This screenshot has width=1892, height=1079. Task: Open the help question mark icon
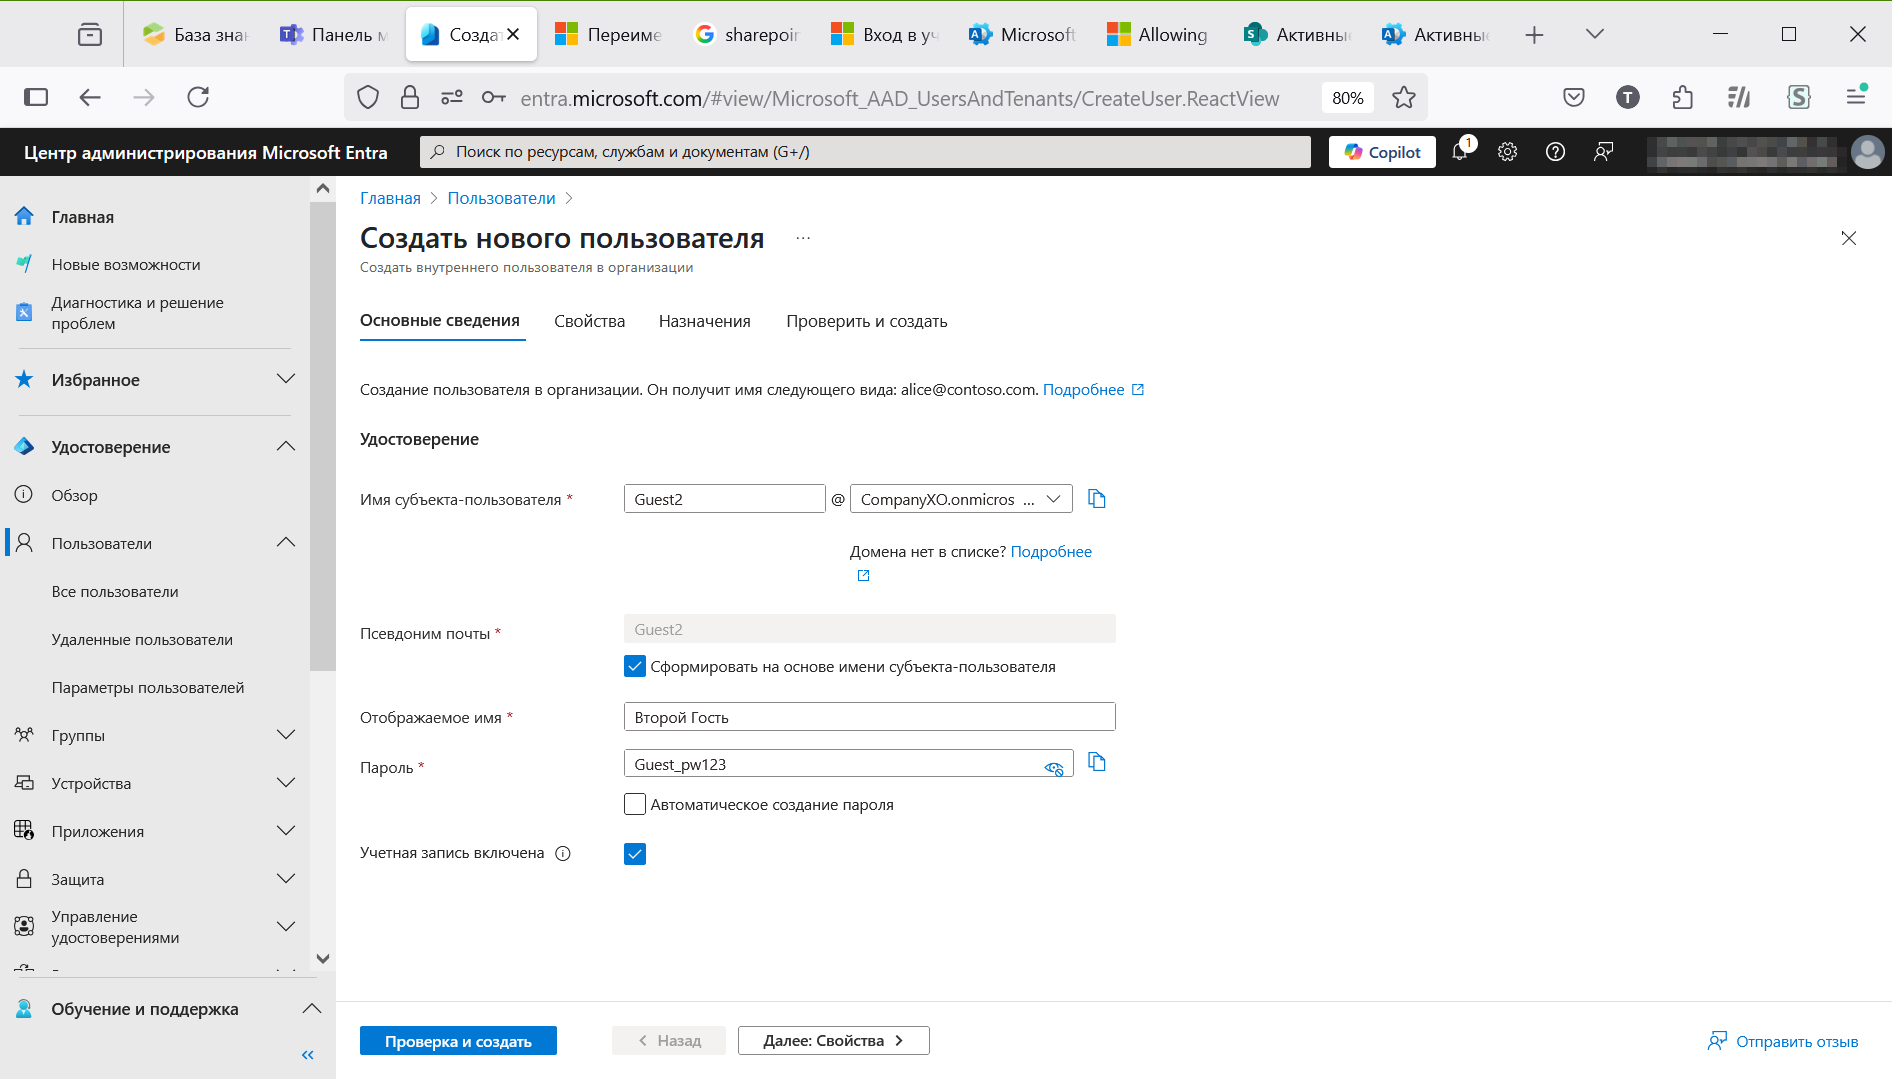pyautogui.click(x=1555, y=152)
